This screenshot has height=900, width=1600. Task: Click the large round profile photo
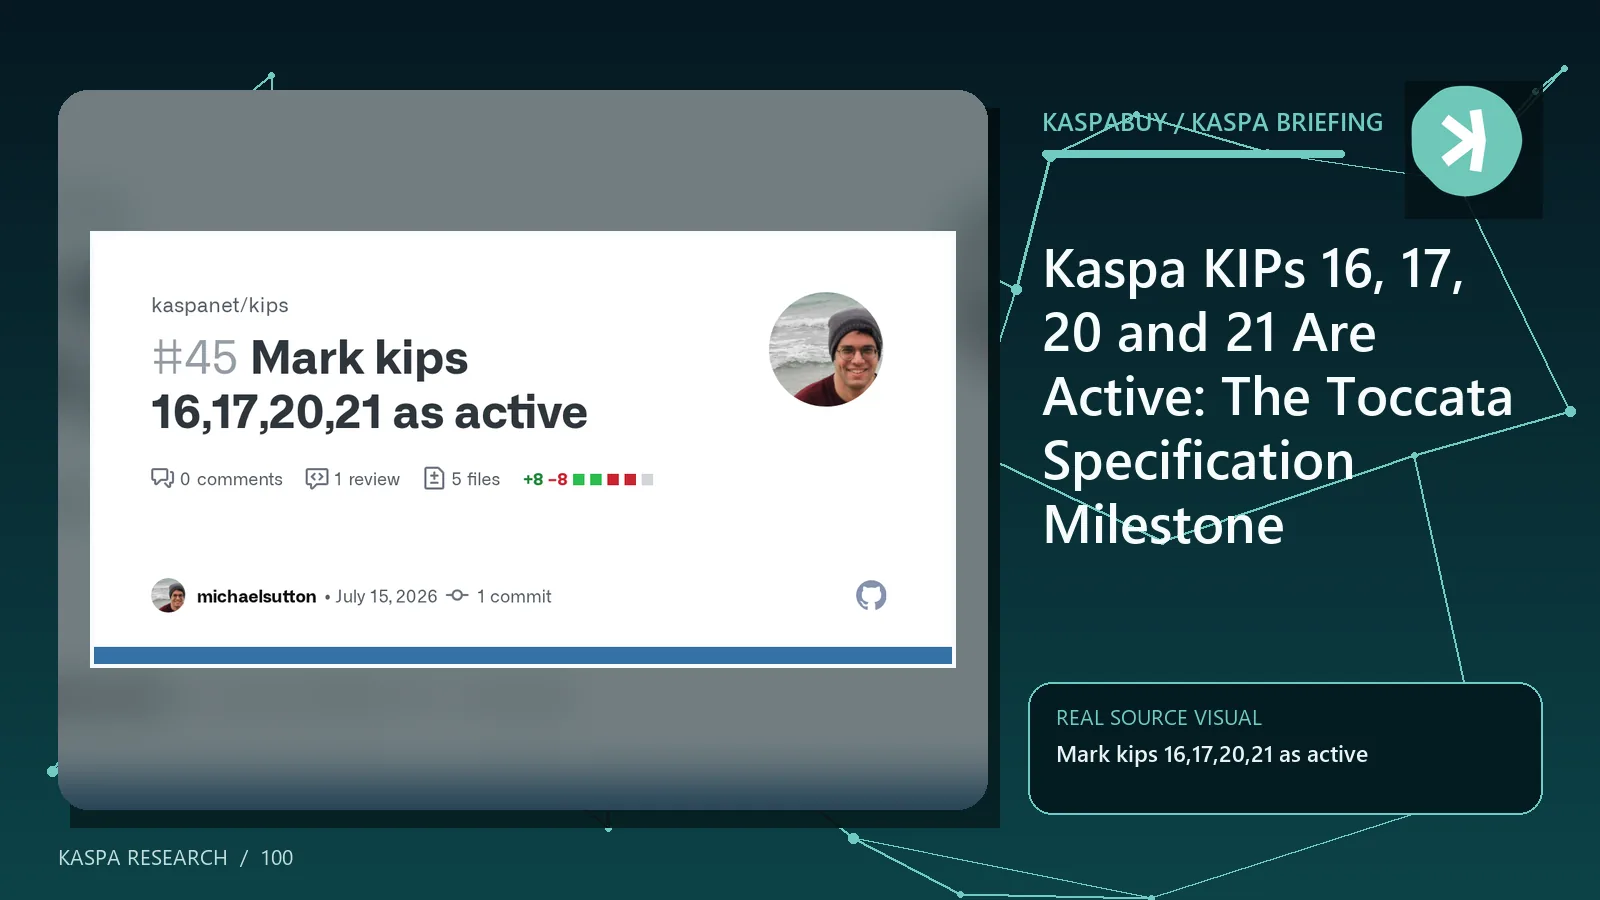click(826, 349)
